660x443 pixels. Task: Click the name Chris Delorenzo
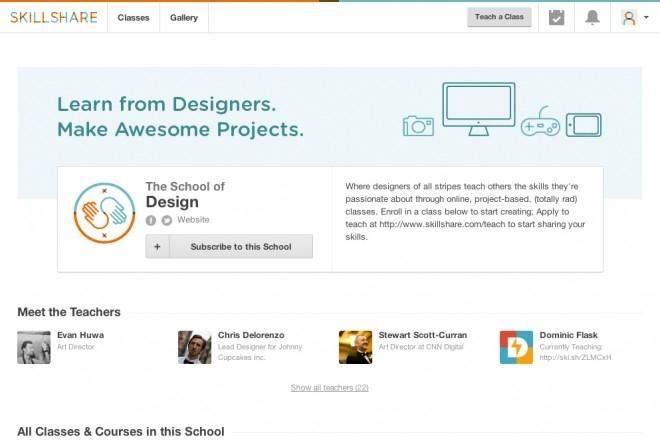point(251,335)
